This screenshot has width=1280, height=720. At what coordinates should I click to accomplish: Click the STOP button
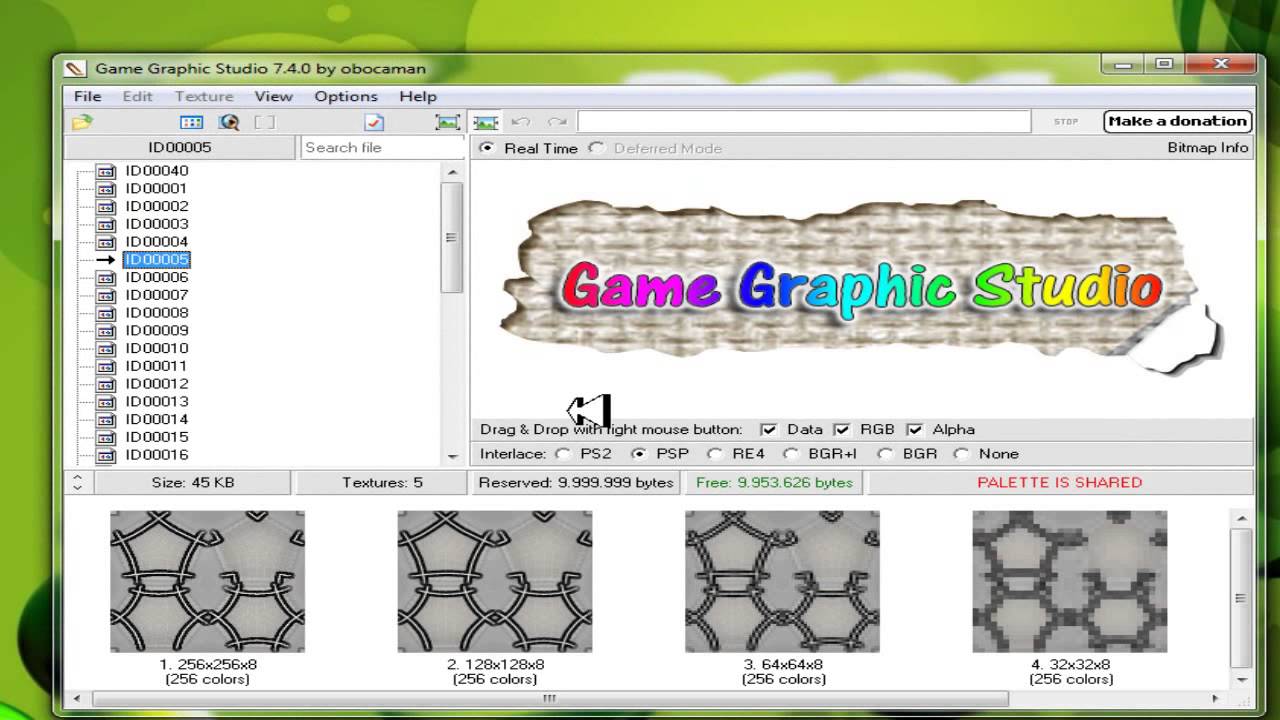coord(1066,122)
